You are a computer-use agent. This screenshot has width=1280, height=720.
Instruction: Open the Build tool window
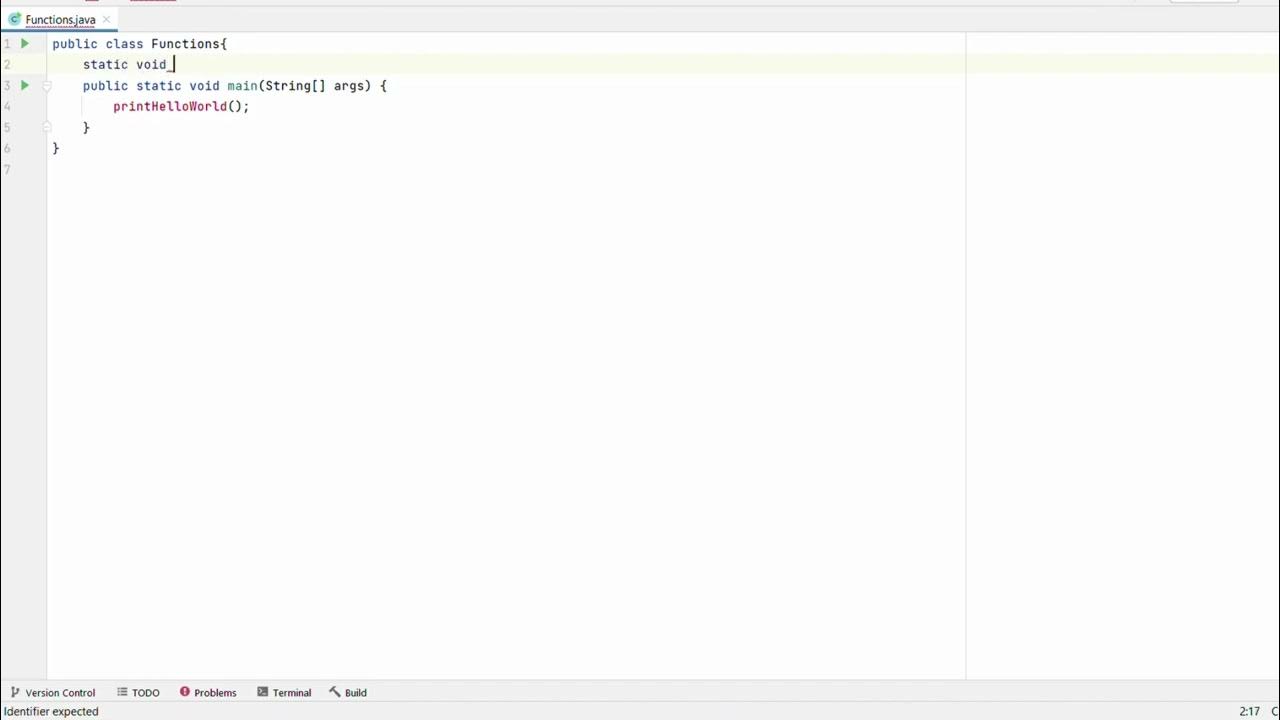pos(348,692)
